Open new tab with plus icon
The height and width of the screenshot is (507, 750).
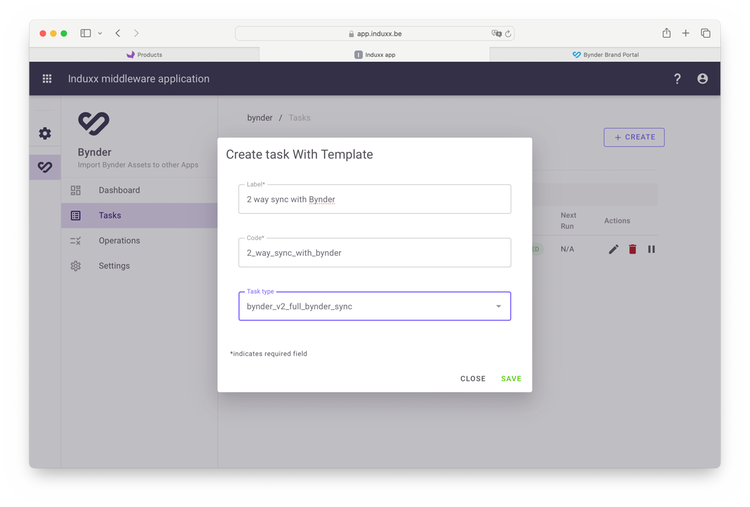coord(685,33)
